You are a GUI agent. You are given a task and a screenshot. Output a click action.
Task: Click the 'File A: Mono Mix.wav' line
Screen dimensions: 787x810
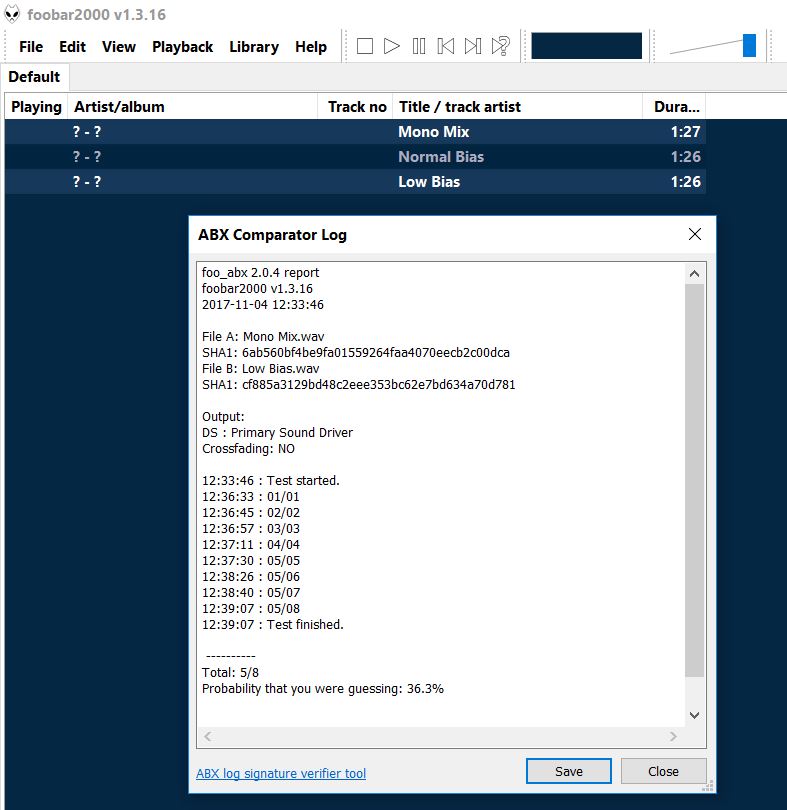263,337
